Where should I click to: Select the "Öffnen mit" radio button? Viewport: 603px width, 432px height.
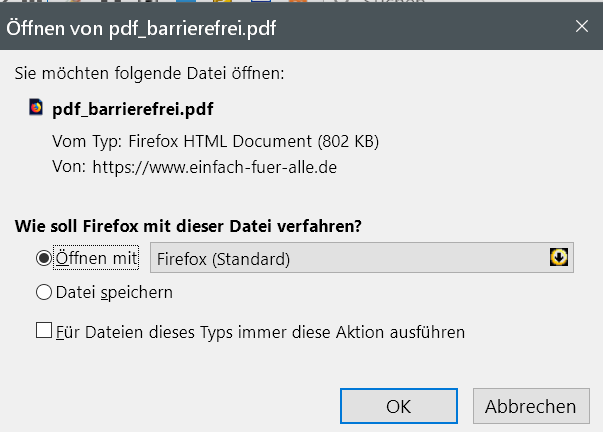43,259
